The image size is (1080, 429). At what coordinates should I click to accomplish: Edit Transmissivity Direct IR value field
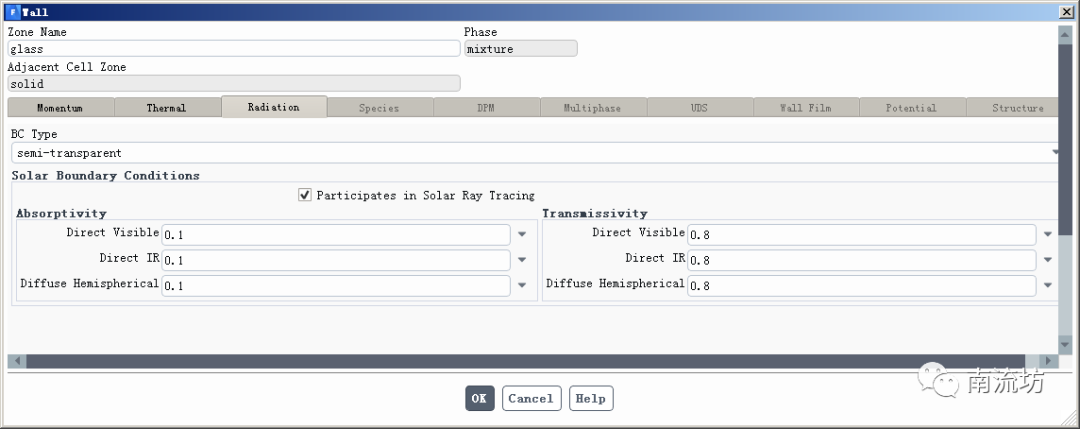click(862, 260)
